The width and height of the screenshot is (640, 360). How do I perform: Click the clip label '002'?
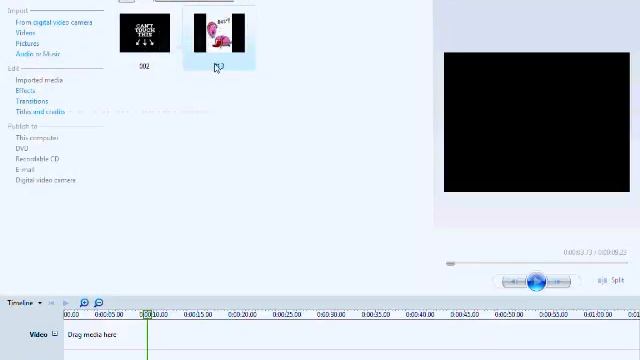pos(144,66)
